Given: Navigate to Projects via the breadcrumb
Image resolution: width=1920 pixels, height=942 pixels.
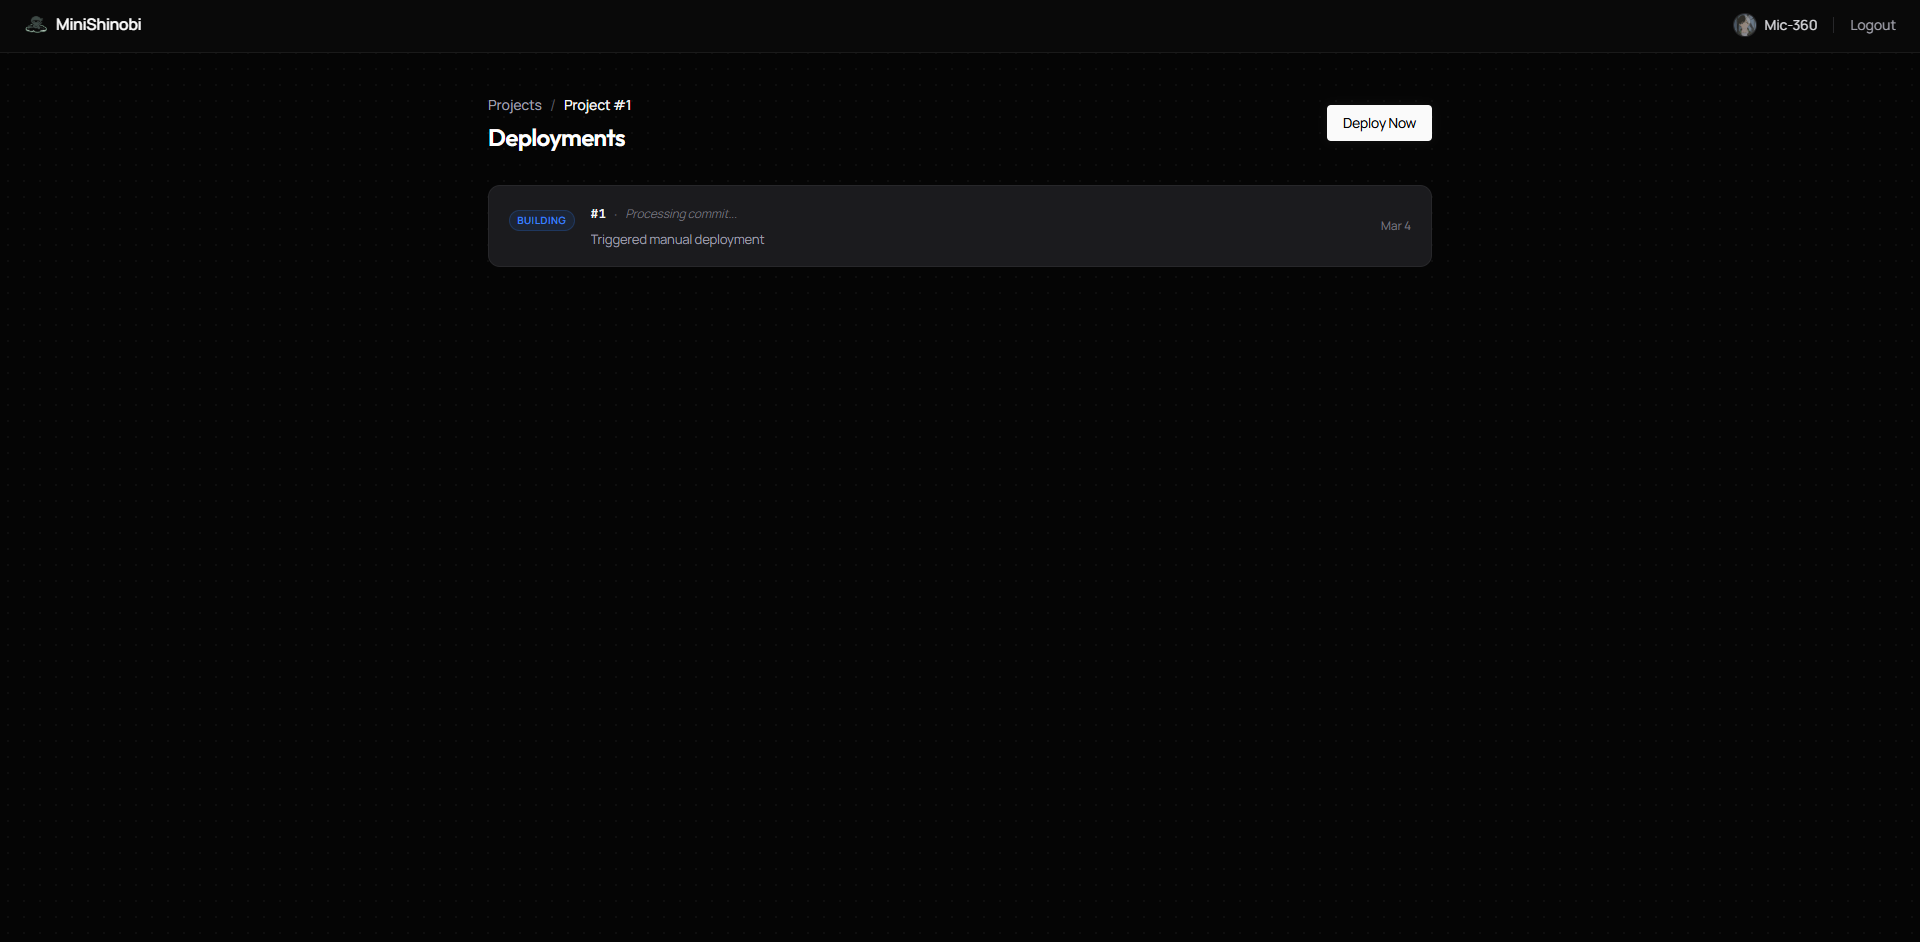Looking at the screenshot, I should click(514, 104).
